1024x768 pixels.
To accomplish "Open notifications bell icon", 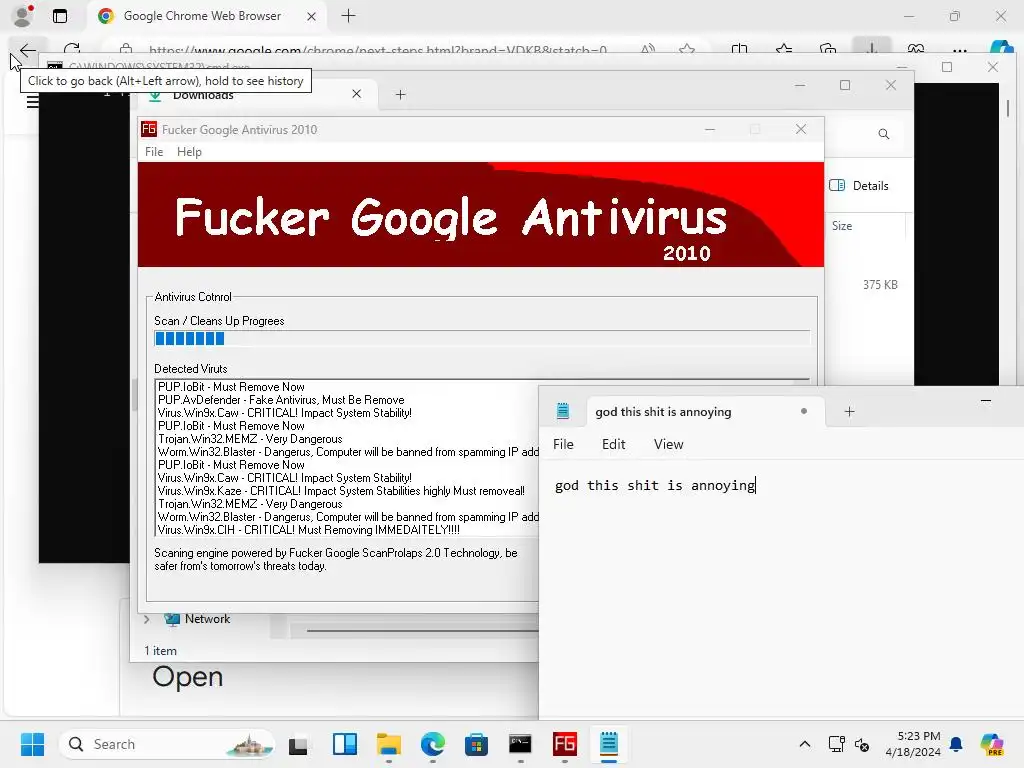I will tap(956, 744).
